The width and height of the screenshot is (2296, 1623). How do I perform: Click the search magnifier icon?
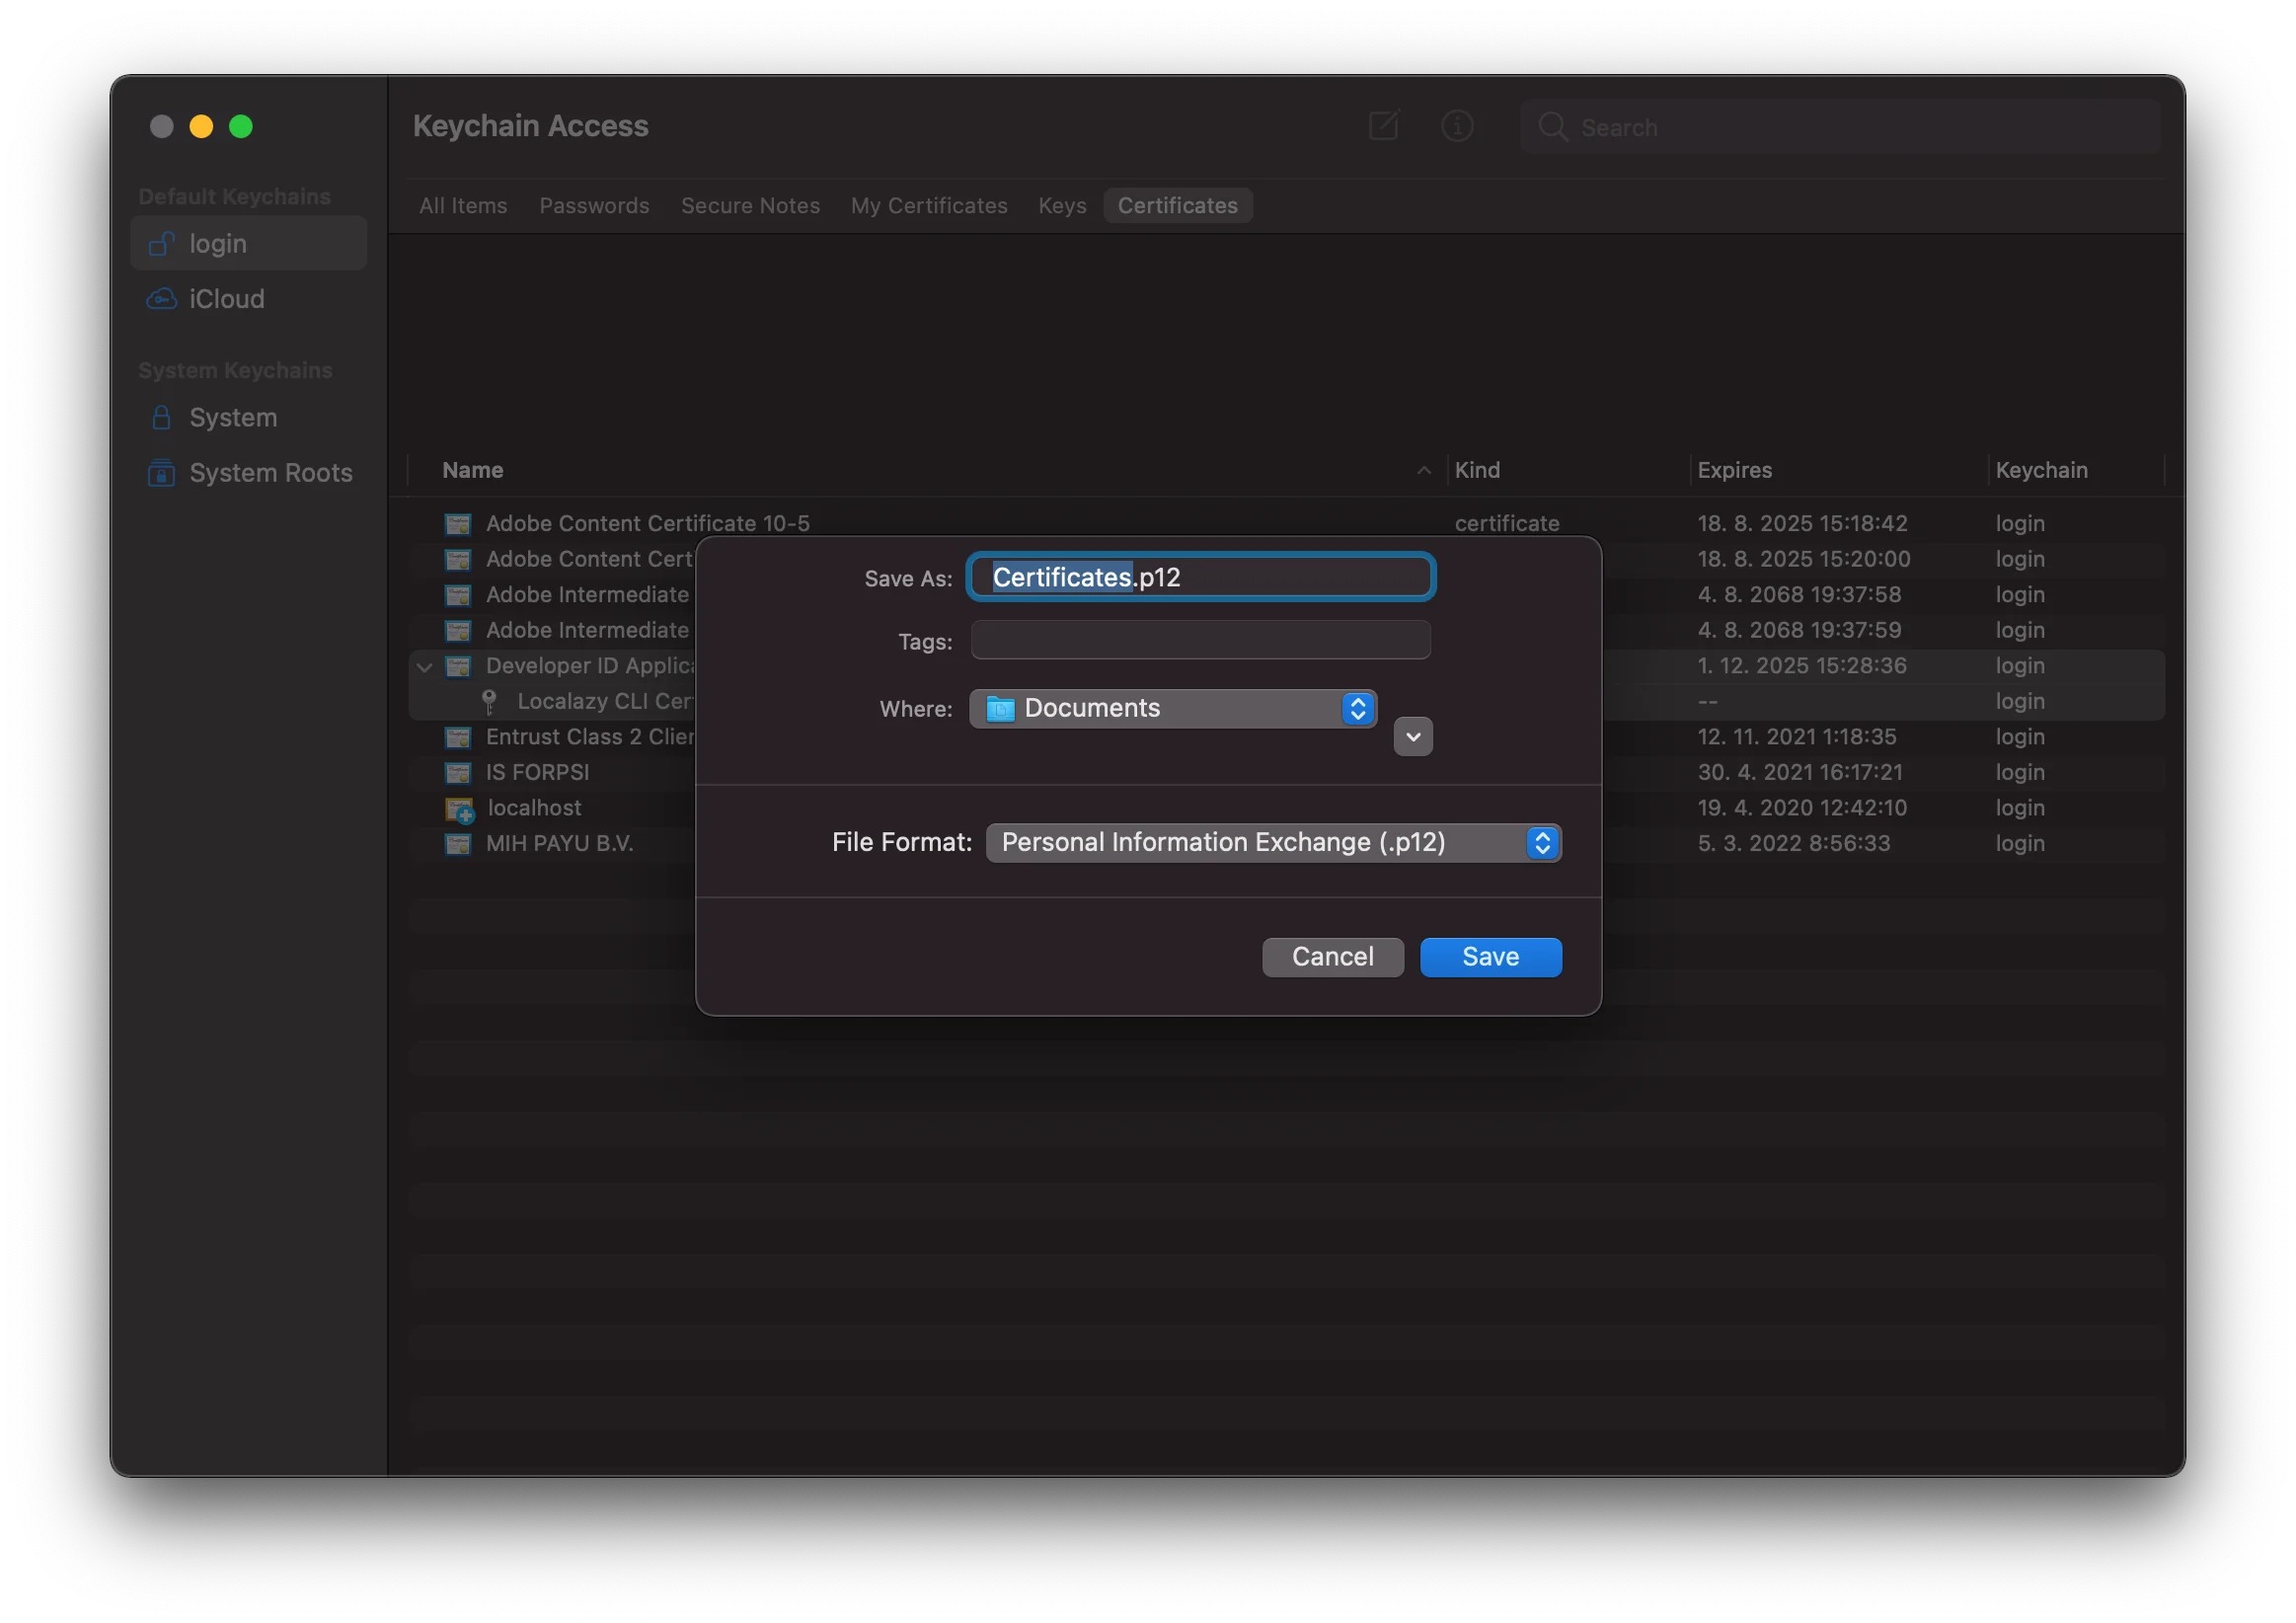[x=1552, y=127]
